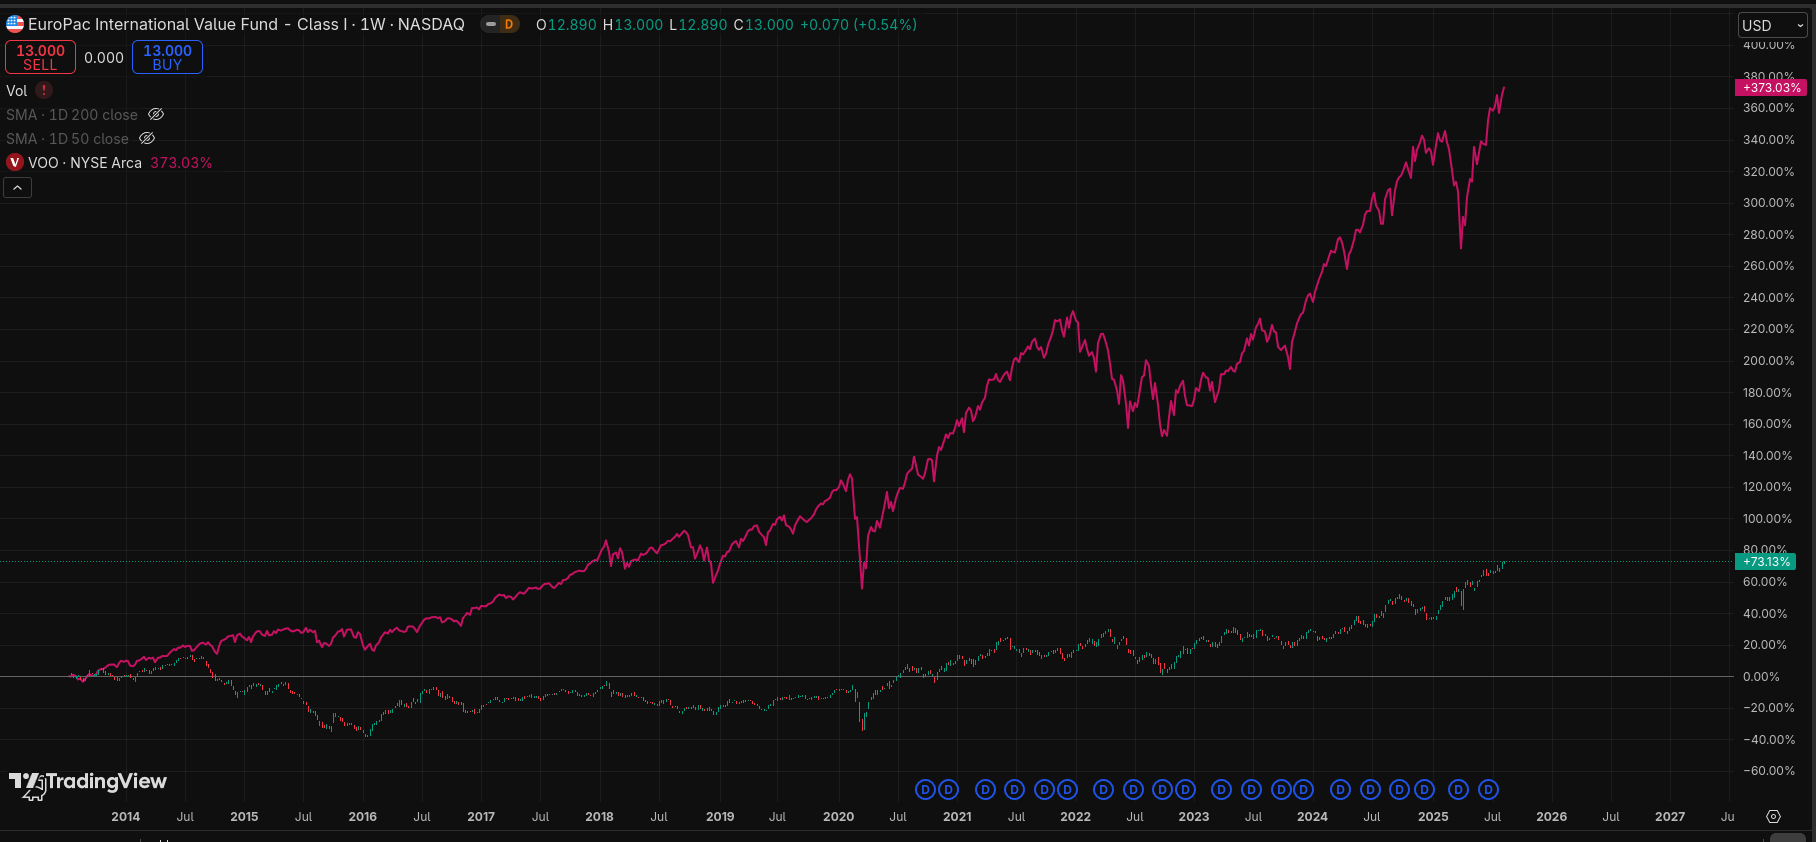Select the Vol indicator label
This screenshot has height=842, width=1816.
(x=17, y=90)
